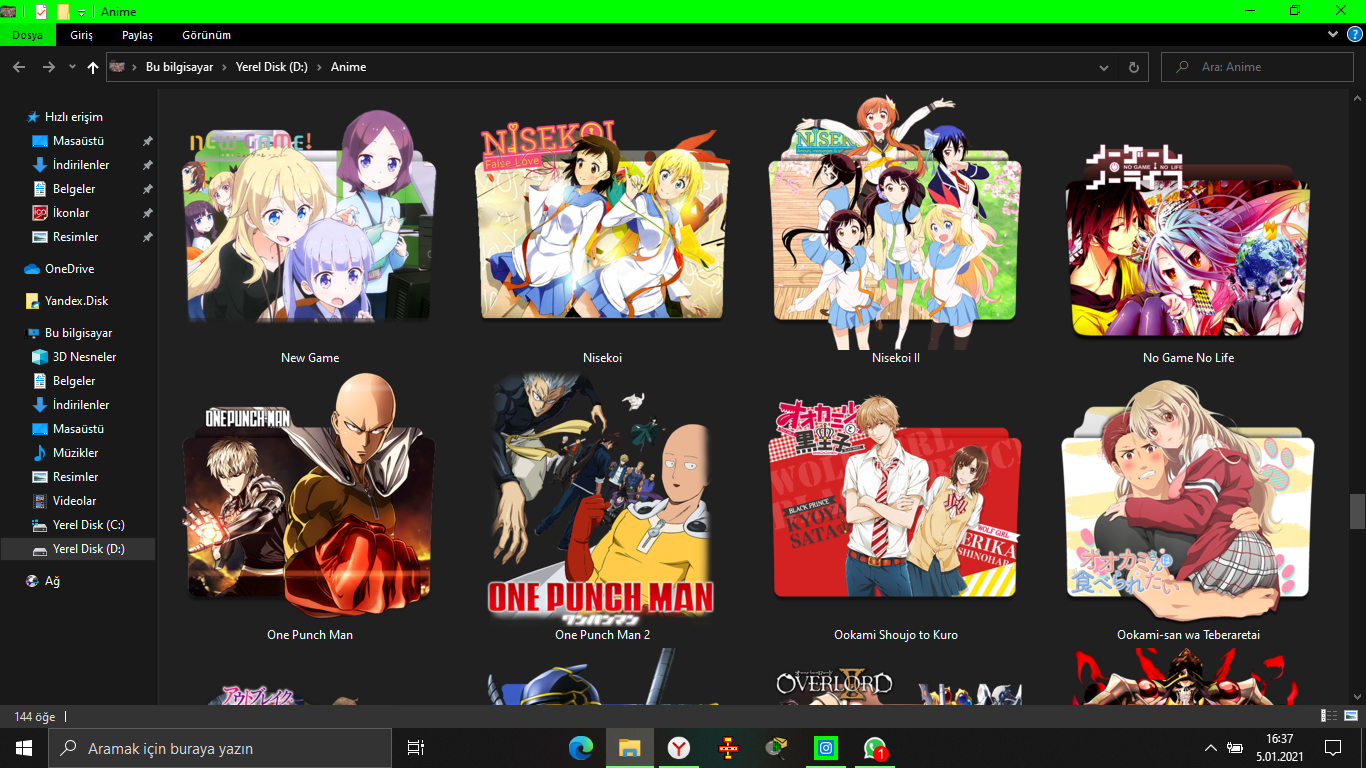Select the One Punch Man 2 folder
The width and height of the screenshot is (1366, 768).
pyautogui.click(x=602, y=509)
